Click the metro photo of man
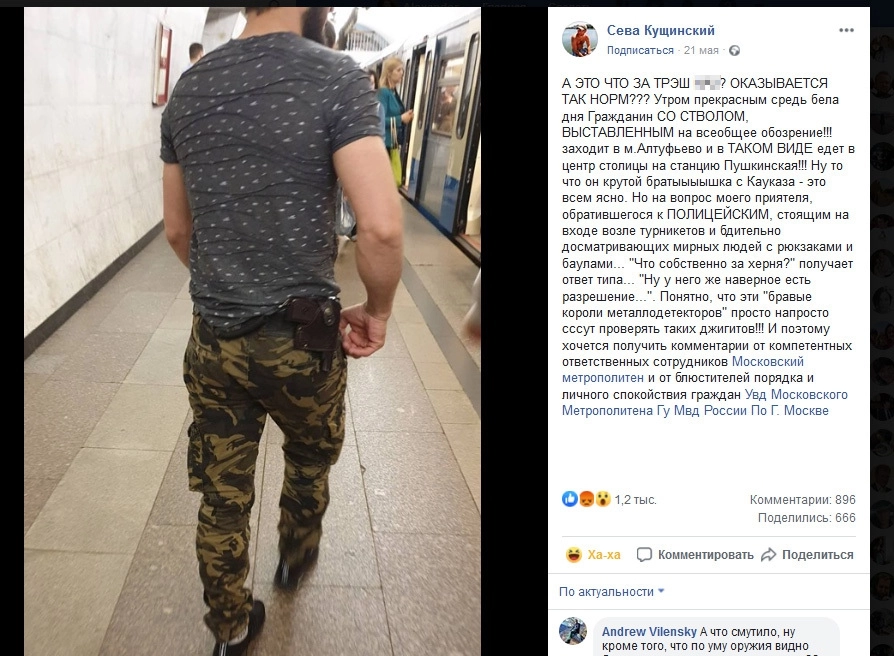The width and height of the screenshot is (894, 656). point(252,331)
